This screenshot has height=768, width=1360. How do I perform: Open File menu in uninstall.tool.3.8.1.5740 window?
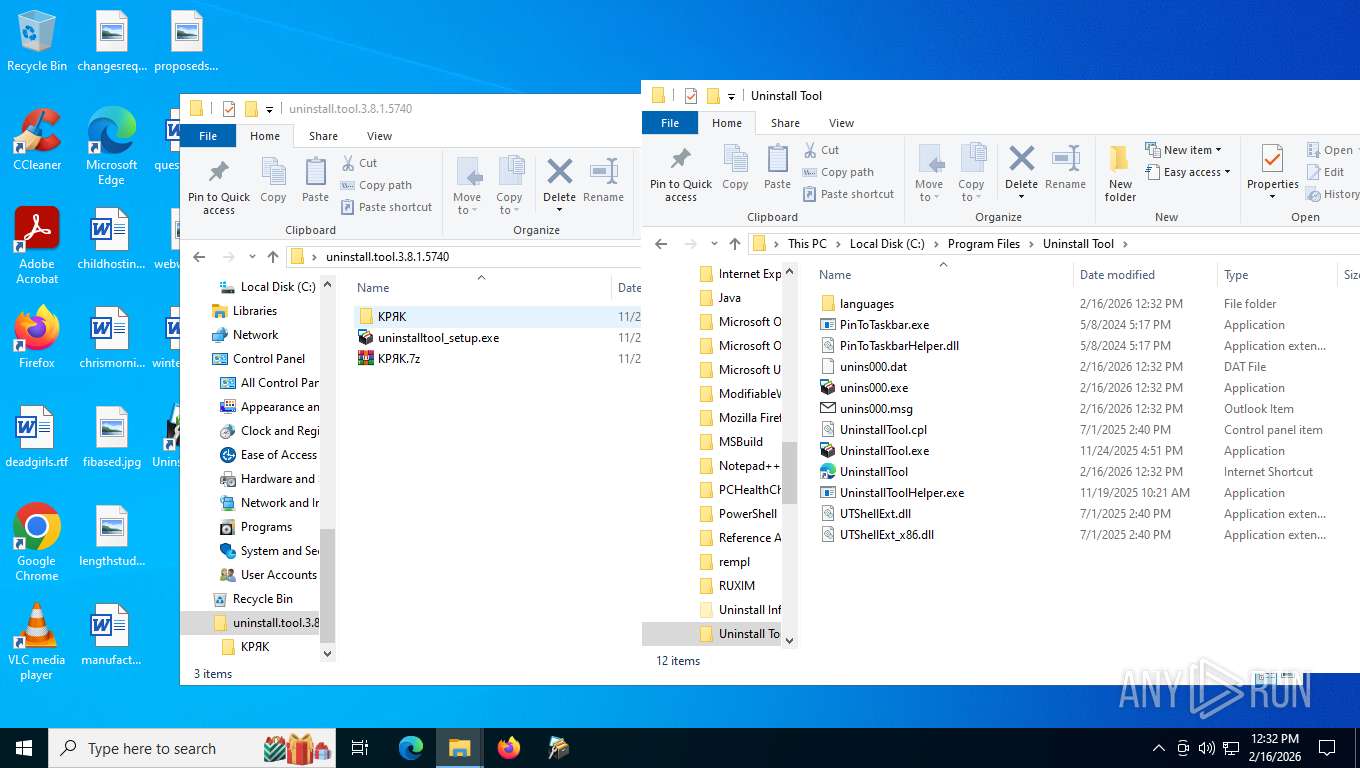click(208, 136)
